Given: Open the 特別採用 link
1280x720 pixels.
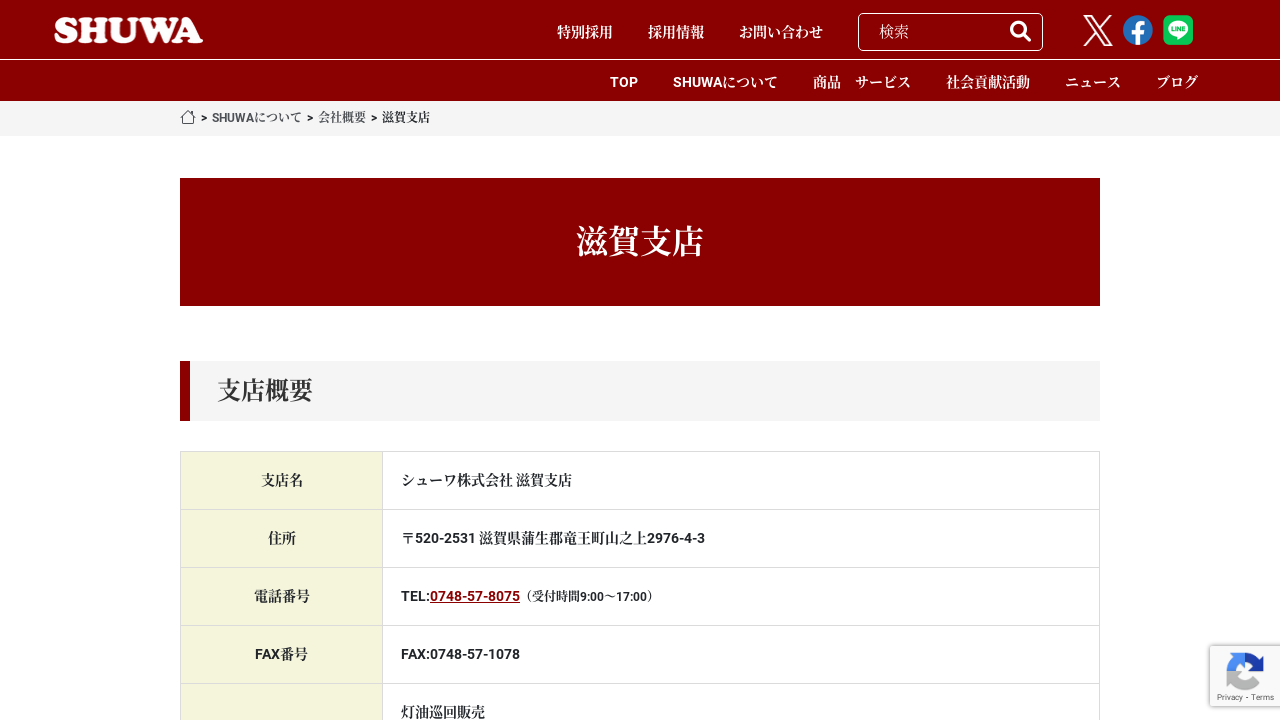Looking at the screenshot, I should (x=584, y=32).
